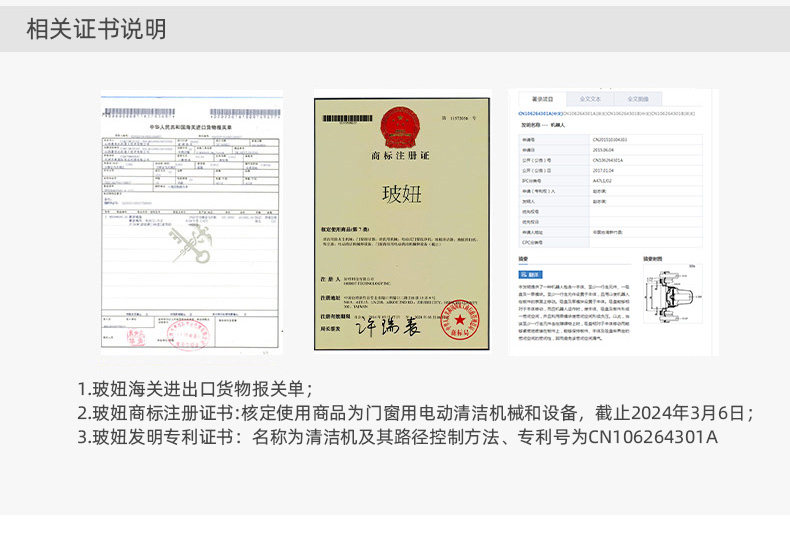This screenshot has width=790, height=544.
Task: Click the red stamp on customs form
Action: (x=187, y=335)
